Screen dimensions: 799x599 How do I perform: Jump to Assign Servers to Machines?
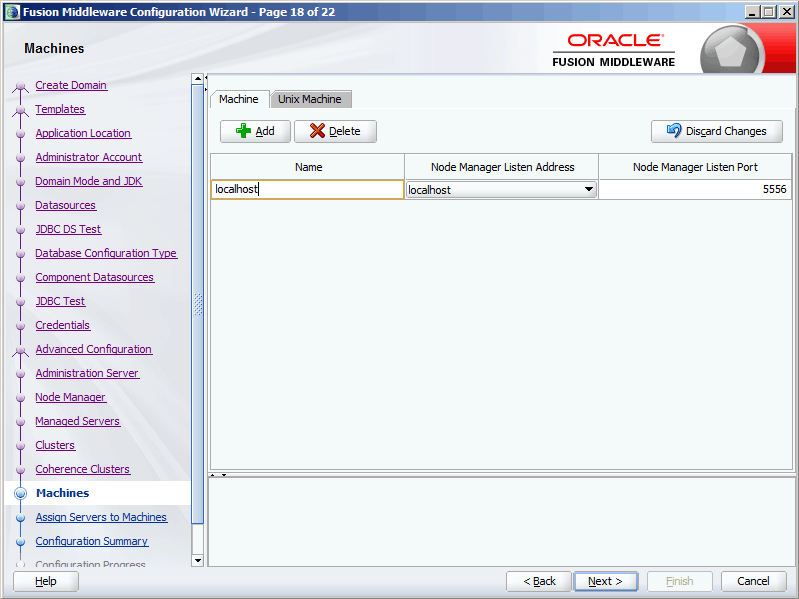(101, 517)
